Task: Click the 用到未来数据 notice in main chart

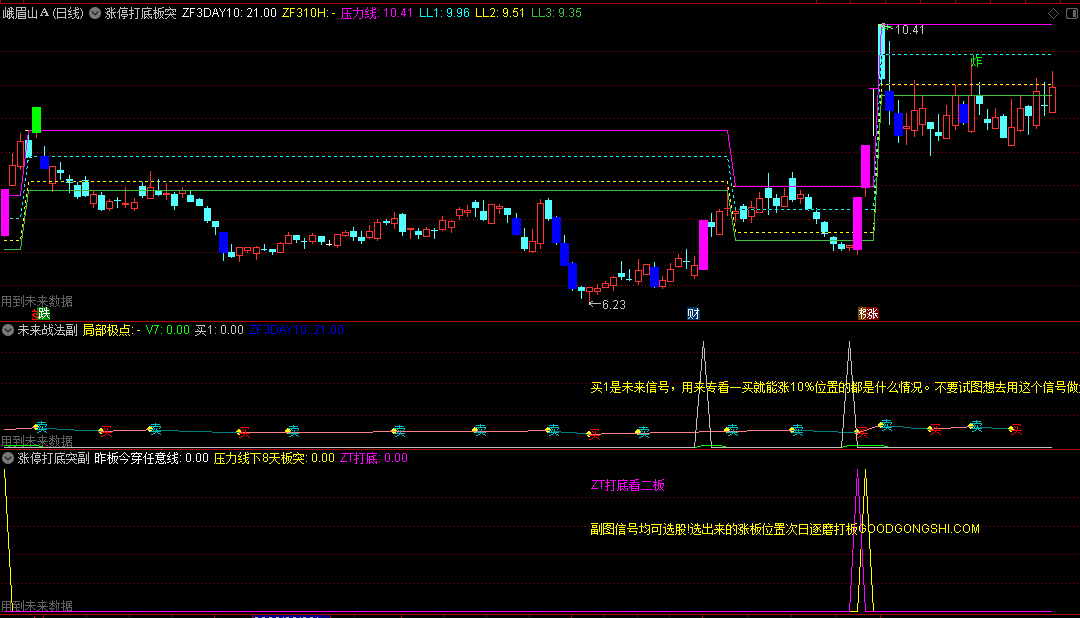Action: click(x=37, y=301)
